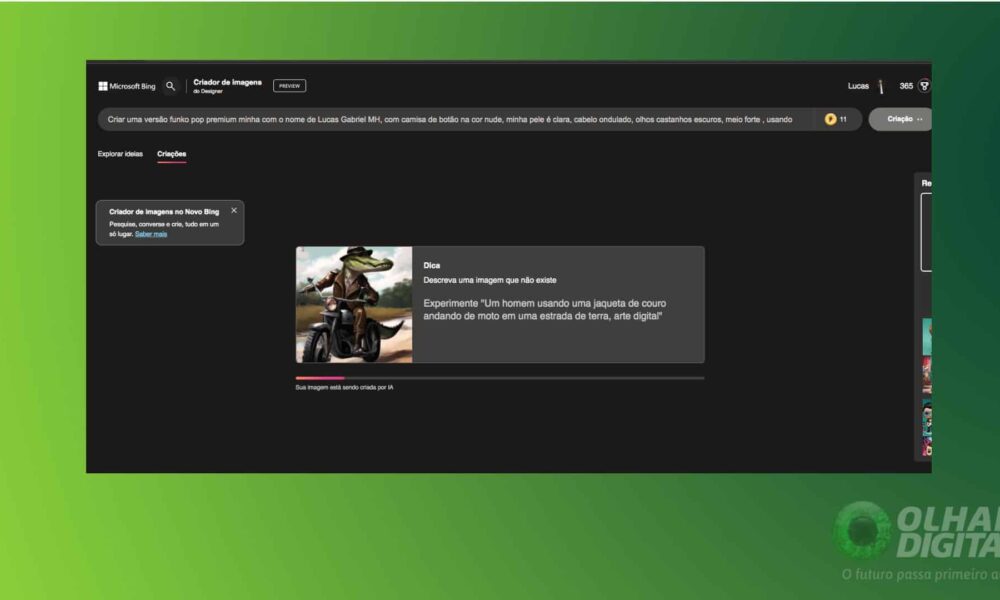Click the alligator on motorcycle thumbnail
Screen dimensions: 1000x600
pyautogui.click(x=354, y=304)
